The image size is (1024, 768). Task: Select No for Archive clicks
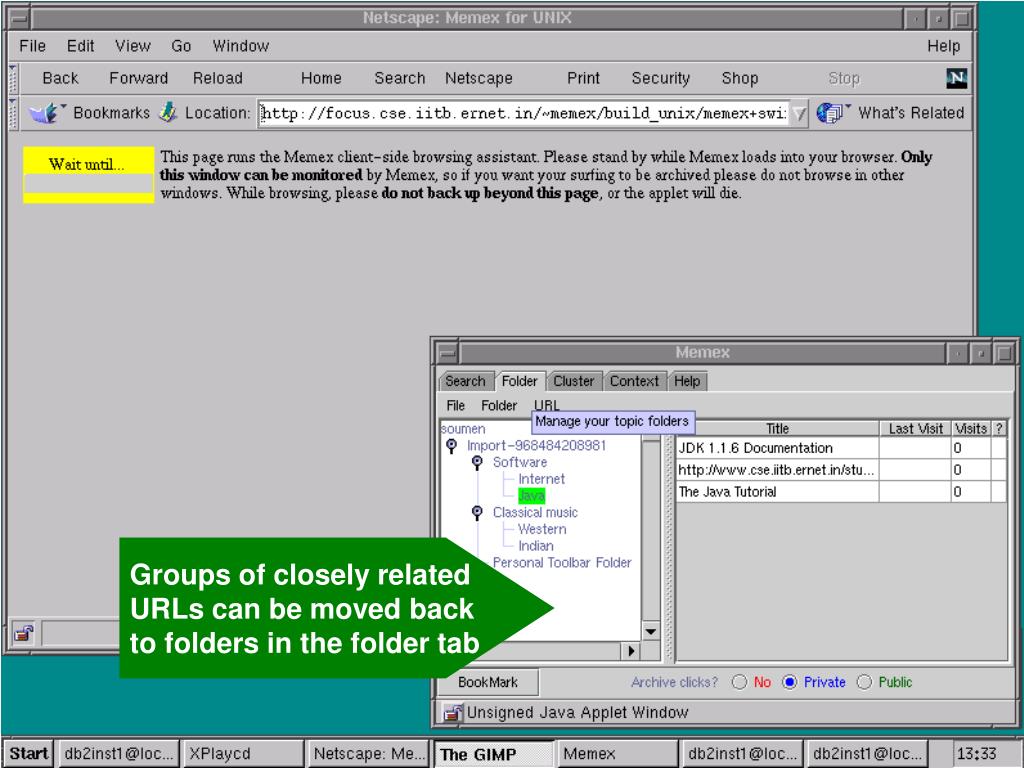[x=739, y=682]
